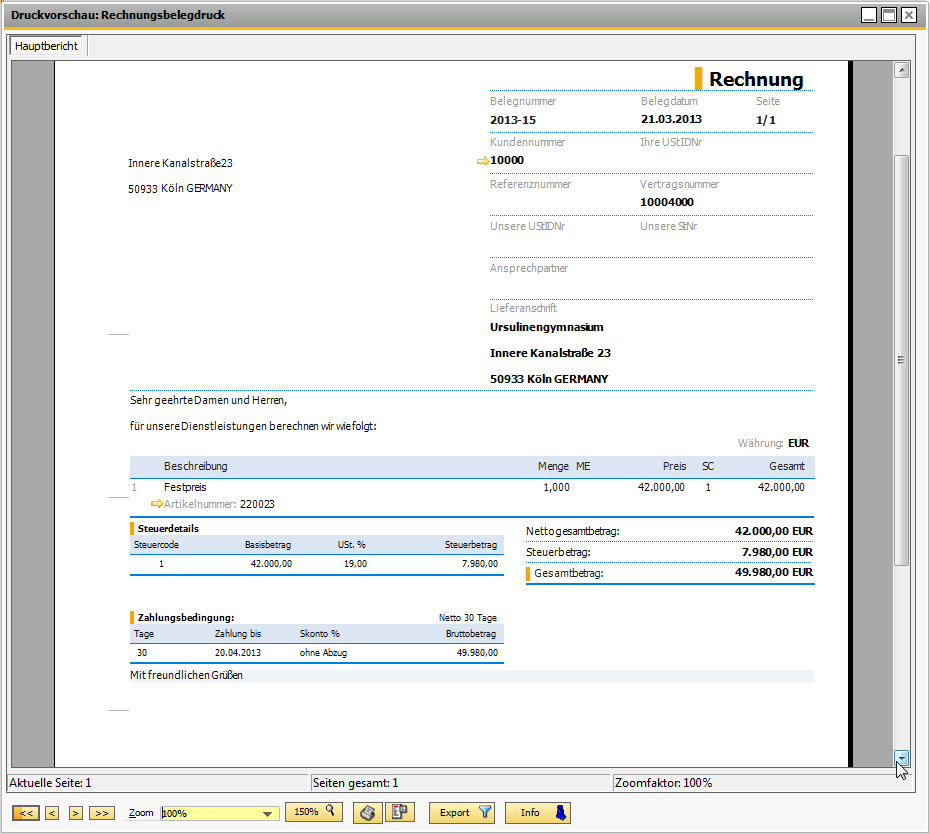Click the 150% magnifier zoom button
Screen dimensions: 930x834
pos(314,812)
